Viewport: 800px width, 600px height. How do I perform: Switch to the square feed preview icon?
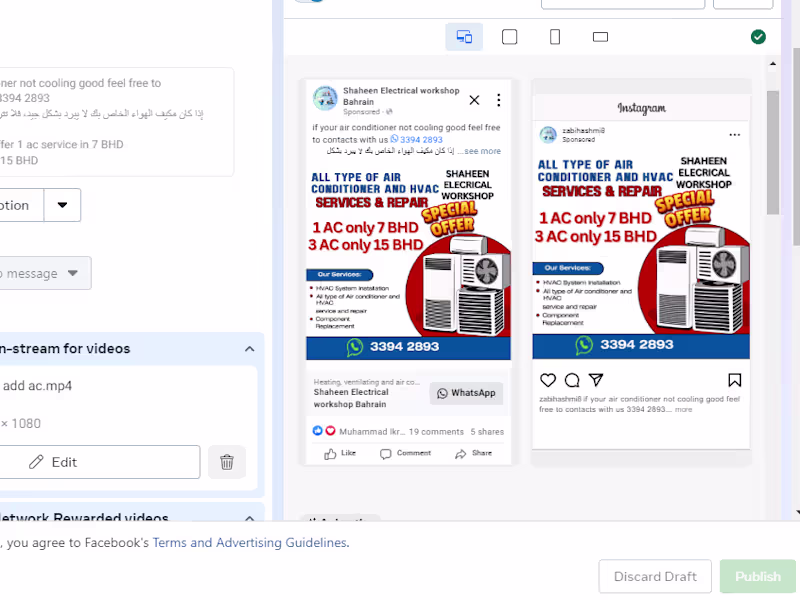[x=509, y=37]
